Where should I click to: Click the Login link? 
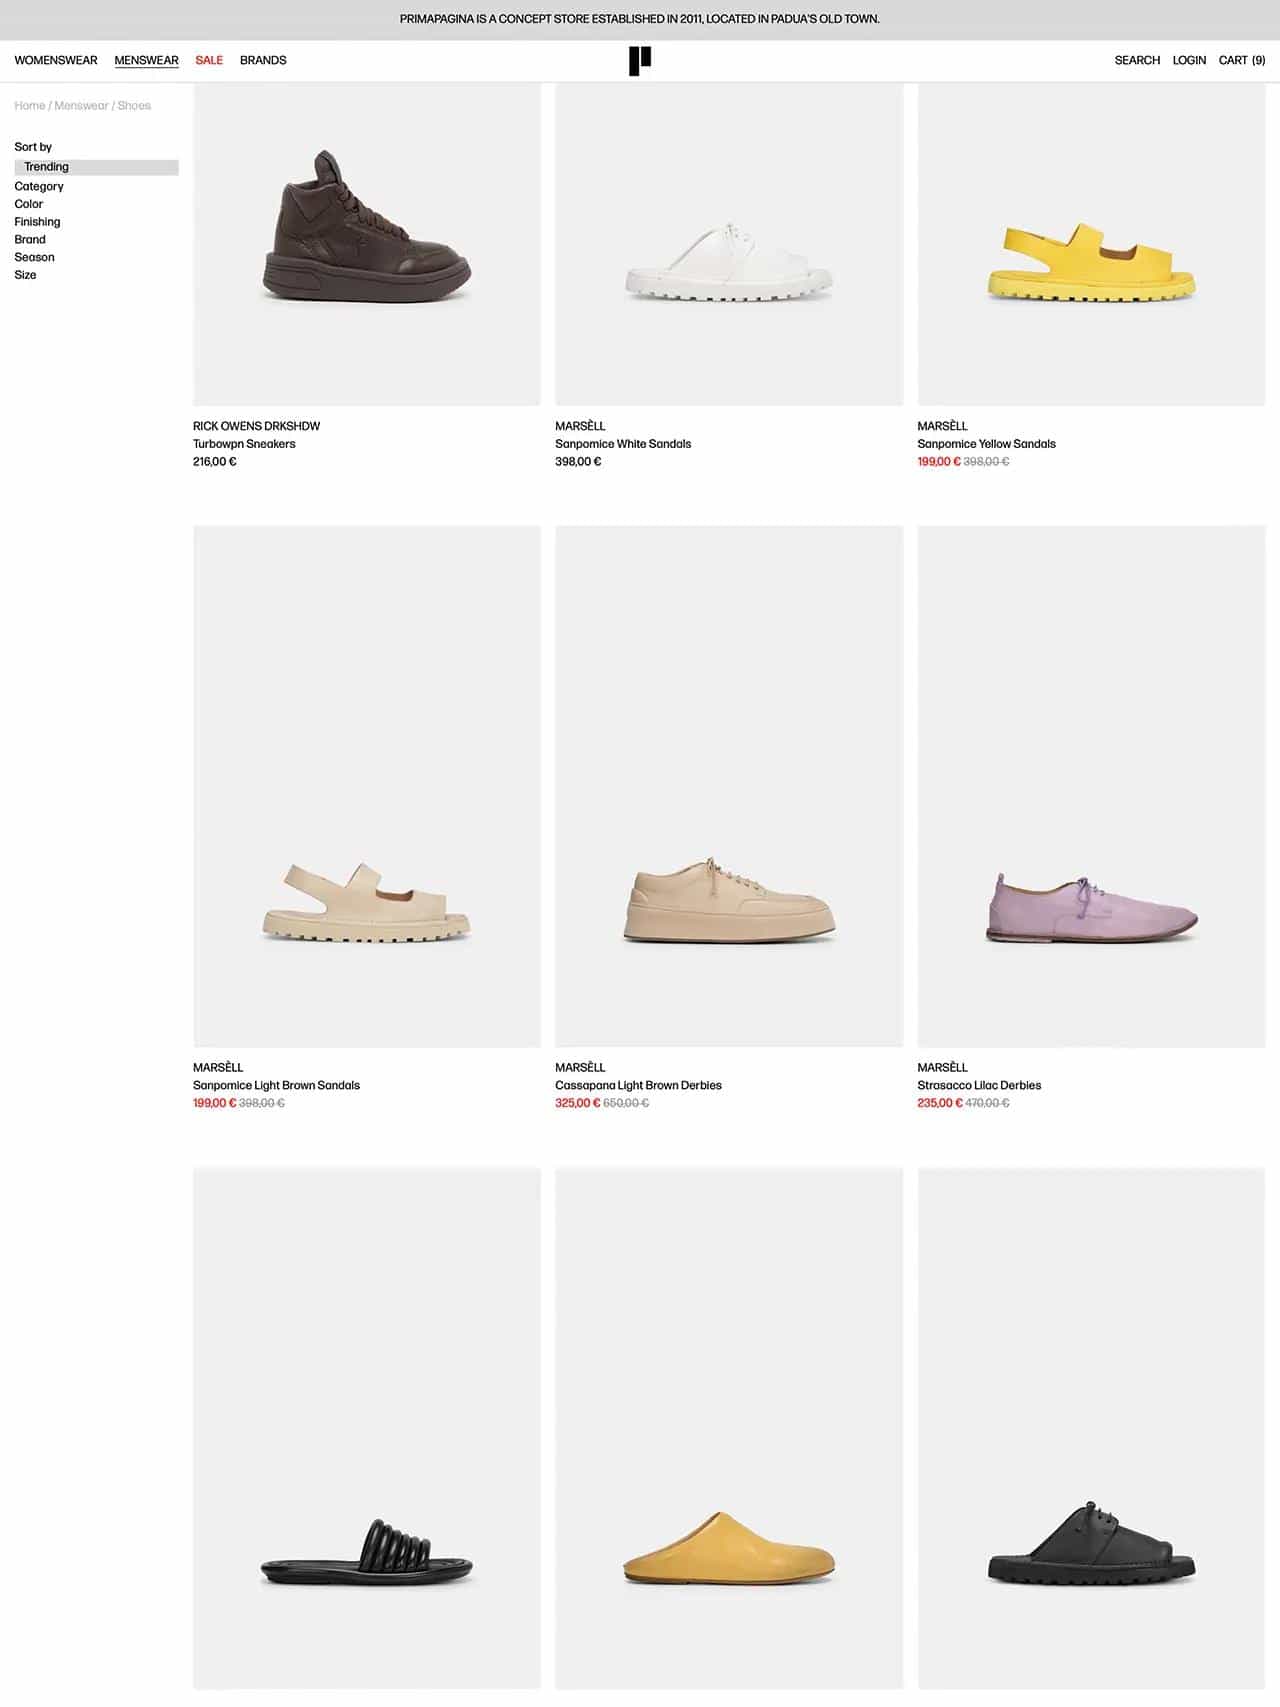(1189, 60)
